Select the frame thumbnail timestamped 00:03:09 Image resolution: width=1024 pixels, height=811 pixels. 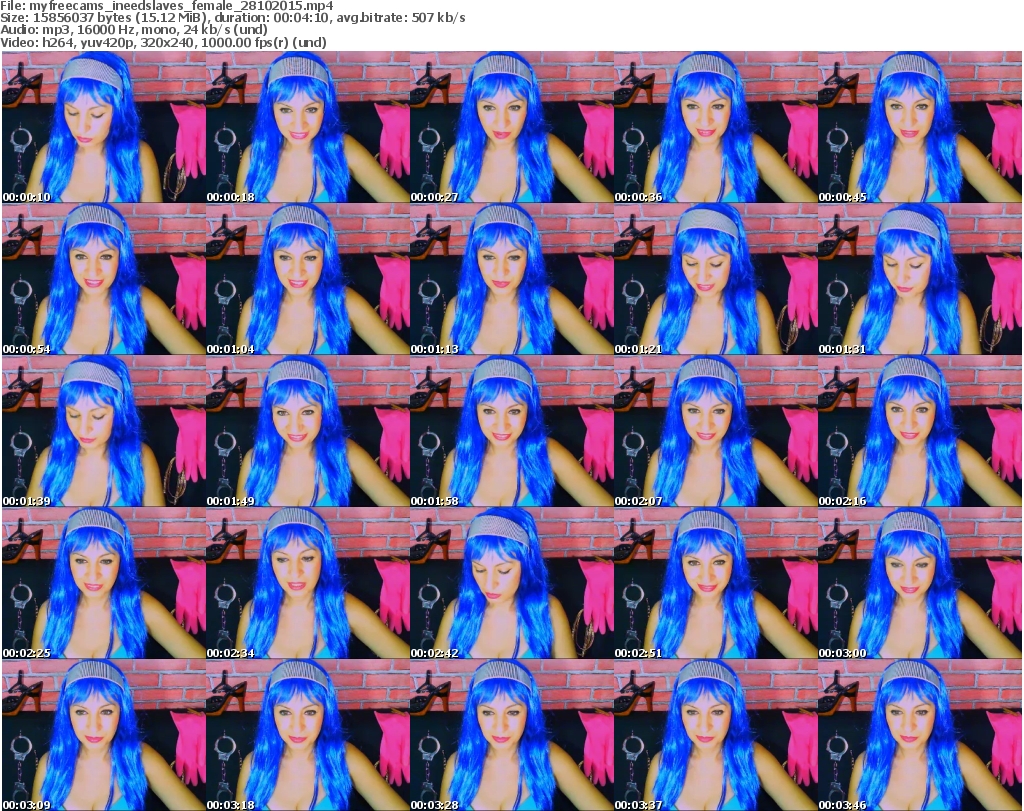tap(104, 735)
